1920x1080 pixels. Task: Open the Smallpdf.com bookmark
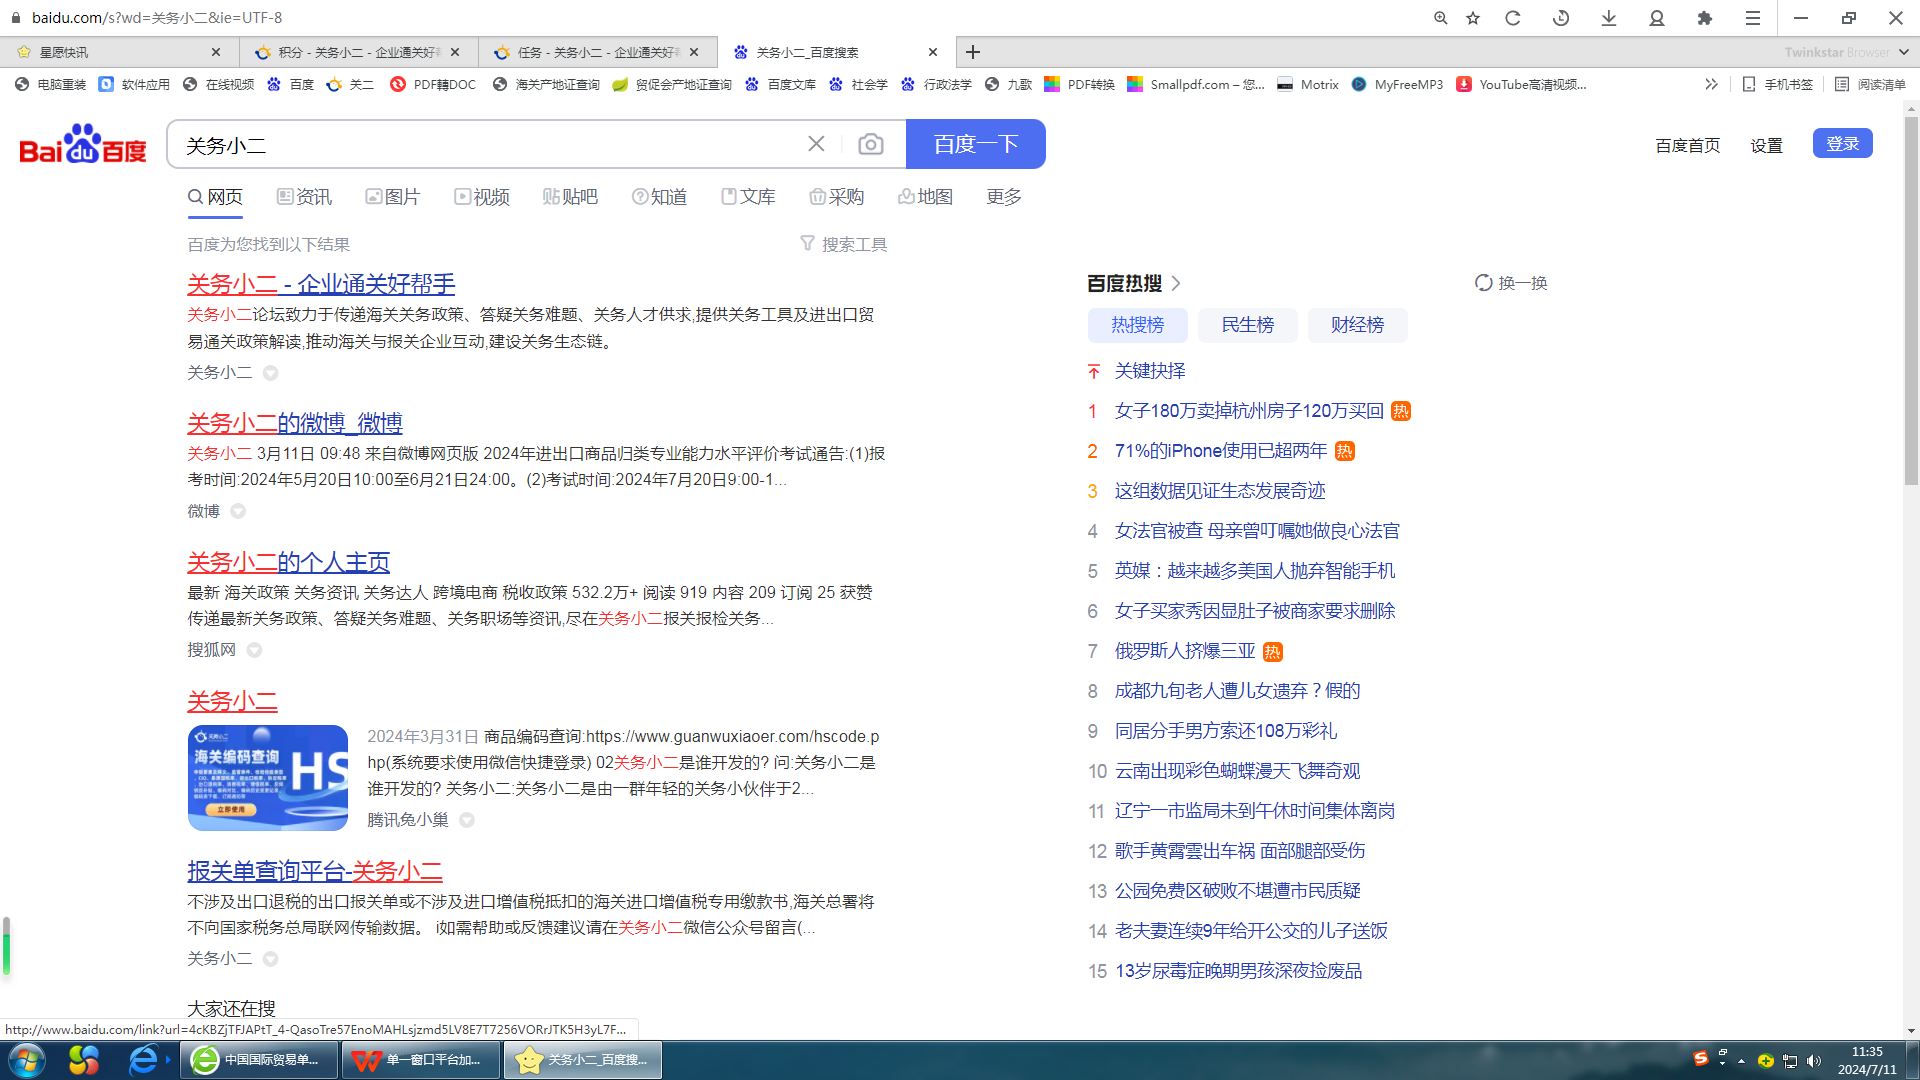point(1196,84)
